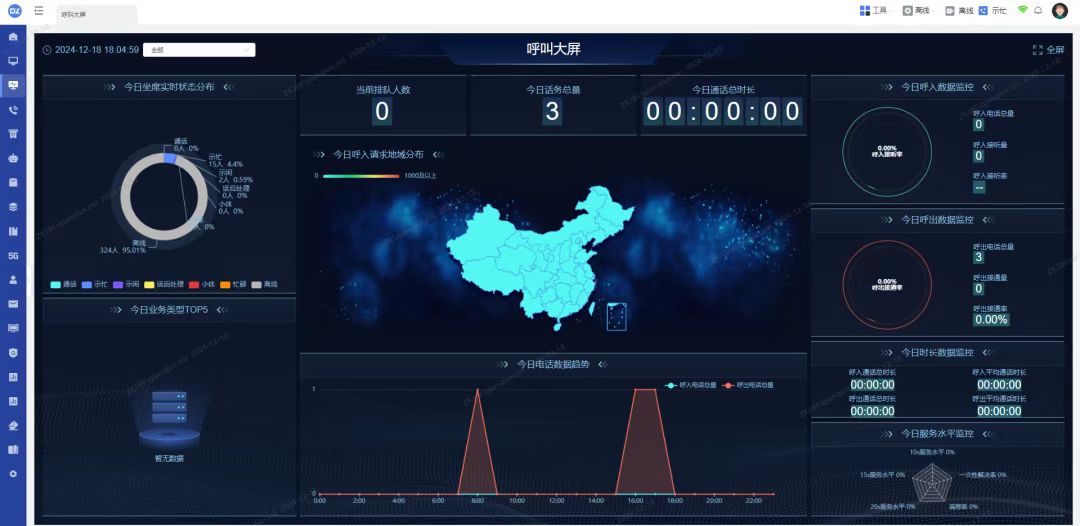Open the plain monitor icon in the sidebar

(x=12, y=61)
